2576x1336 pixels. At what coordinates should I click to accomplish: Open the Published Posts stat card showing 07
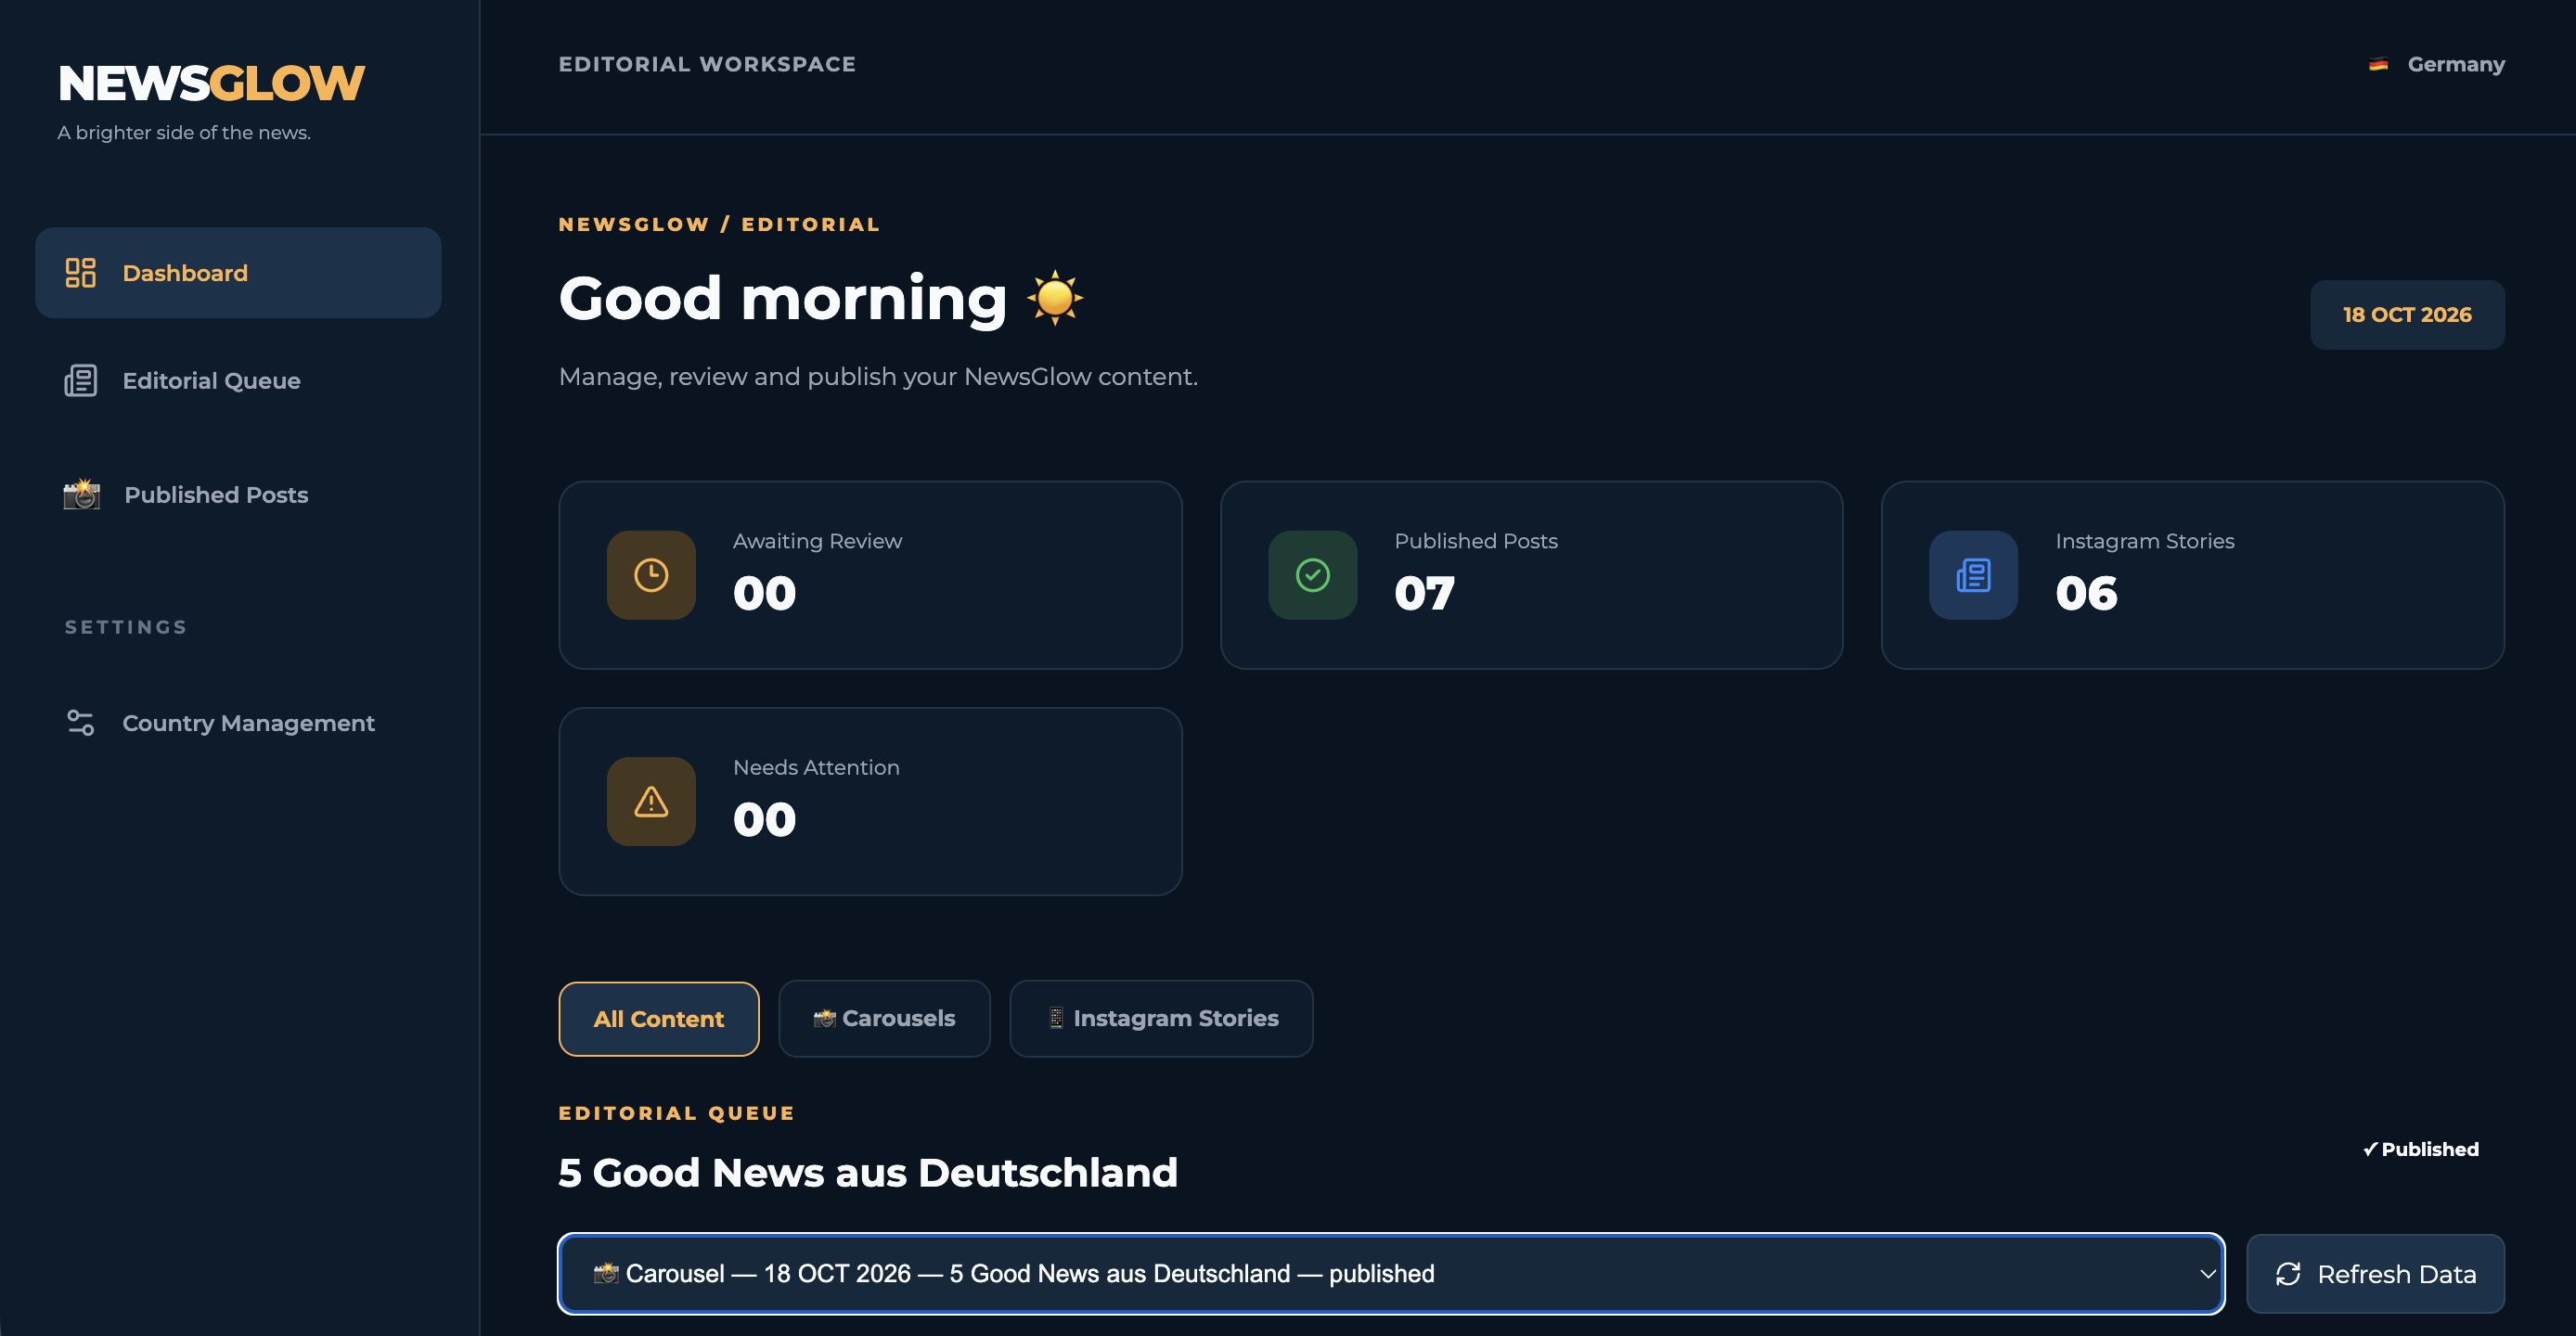click(x=1531, y=575)
